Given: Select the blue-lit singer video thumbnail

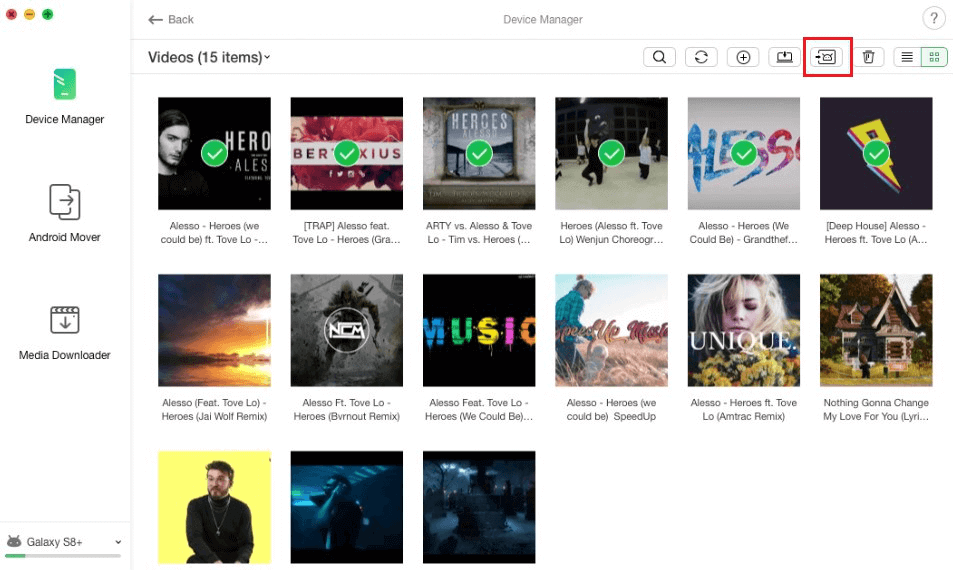Looking at the screenshot, I should [346, 507].
